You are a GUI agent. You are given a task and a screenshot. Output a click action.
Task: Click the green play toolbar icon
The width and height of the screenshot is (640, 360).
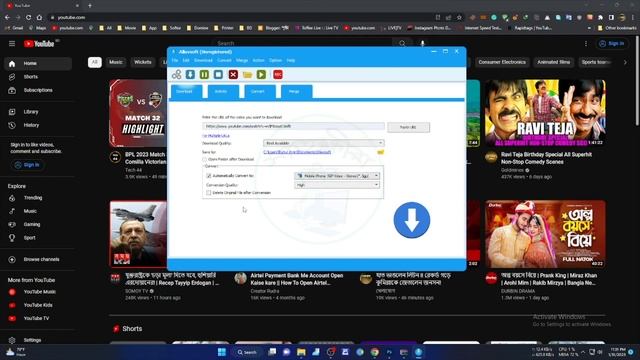(261, 75)
